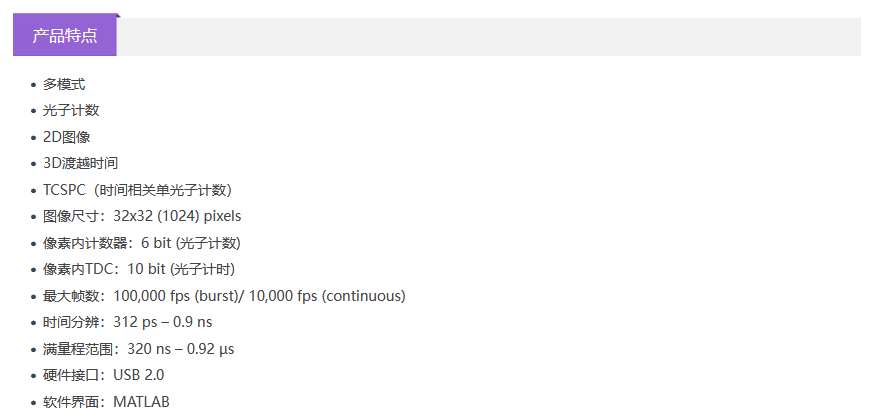
Task: Click the 多模式 list item
Action: point(64,84)
